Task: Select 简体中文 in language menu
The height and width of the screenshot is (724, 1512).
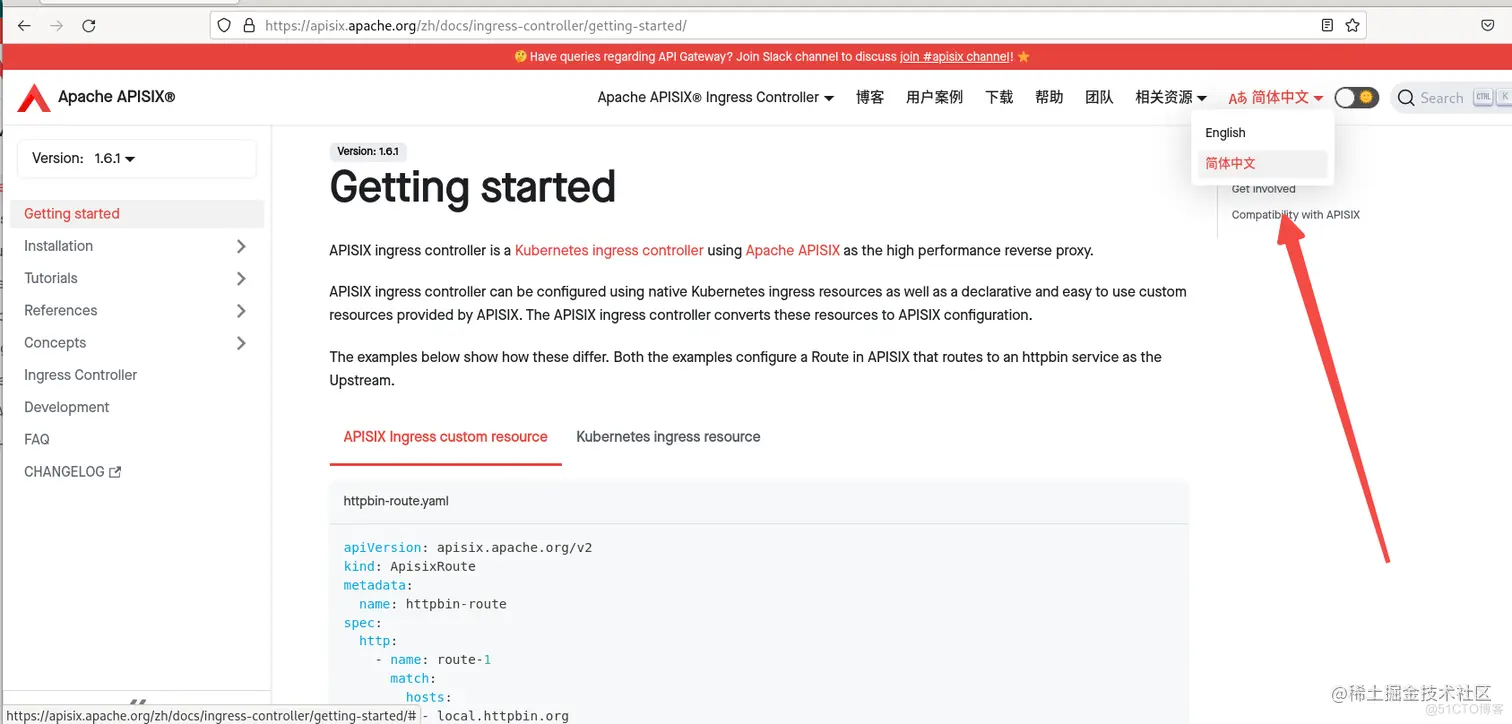Action: pyautogui.click(x=1262, y=163)
